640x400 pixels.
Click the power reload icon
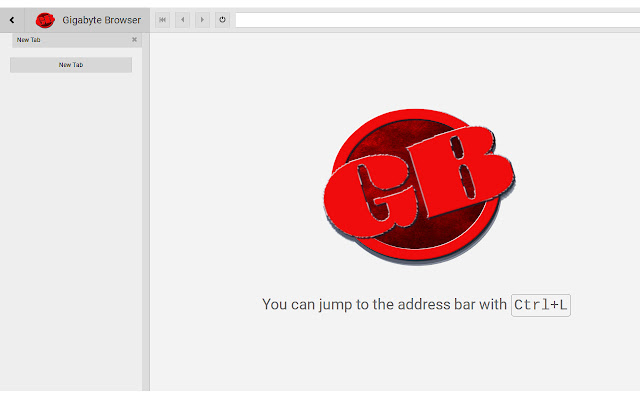[222, 20]
